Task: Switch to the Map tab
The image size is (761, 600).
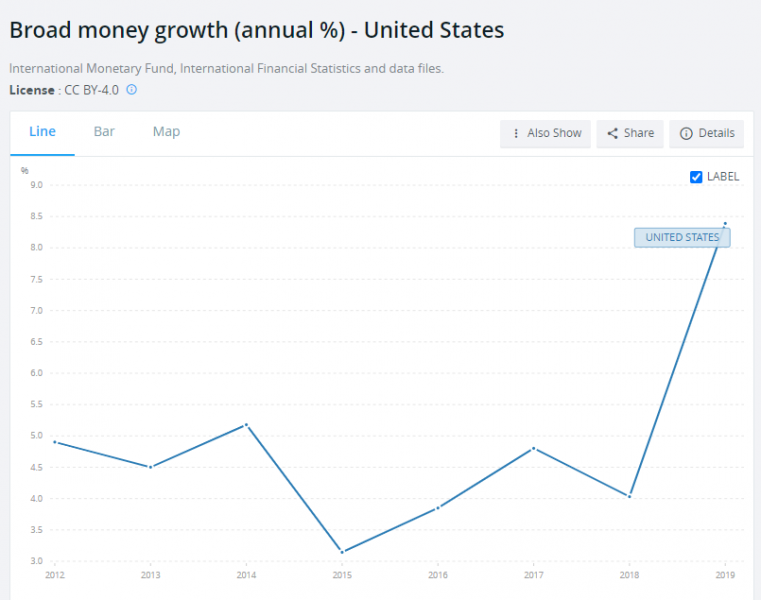Action: tap(166, 131)
